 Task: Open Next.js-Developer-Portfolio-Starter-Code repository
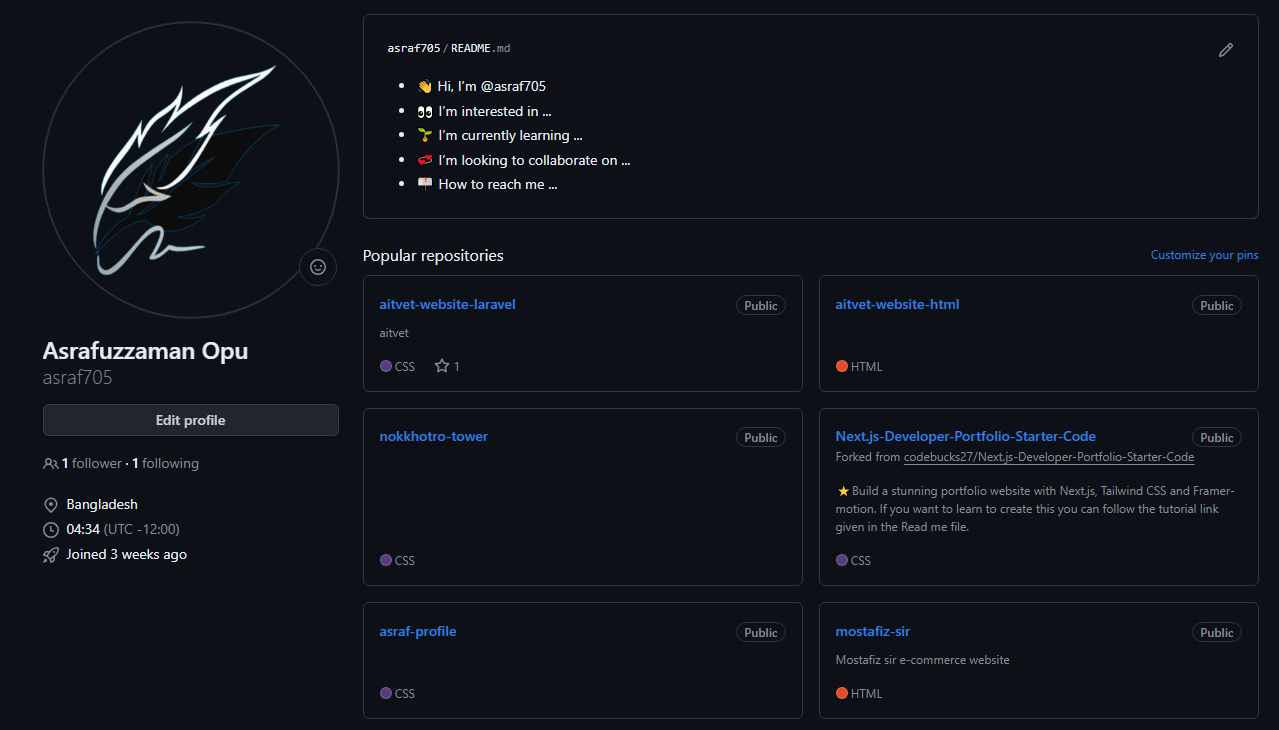click(x=965, y=436)
